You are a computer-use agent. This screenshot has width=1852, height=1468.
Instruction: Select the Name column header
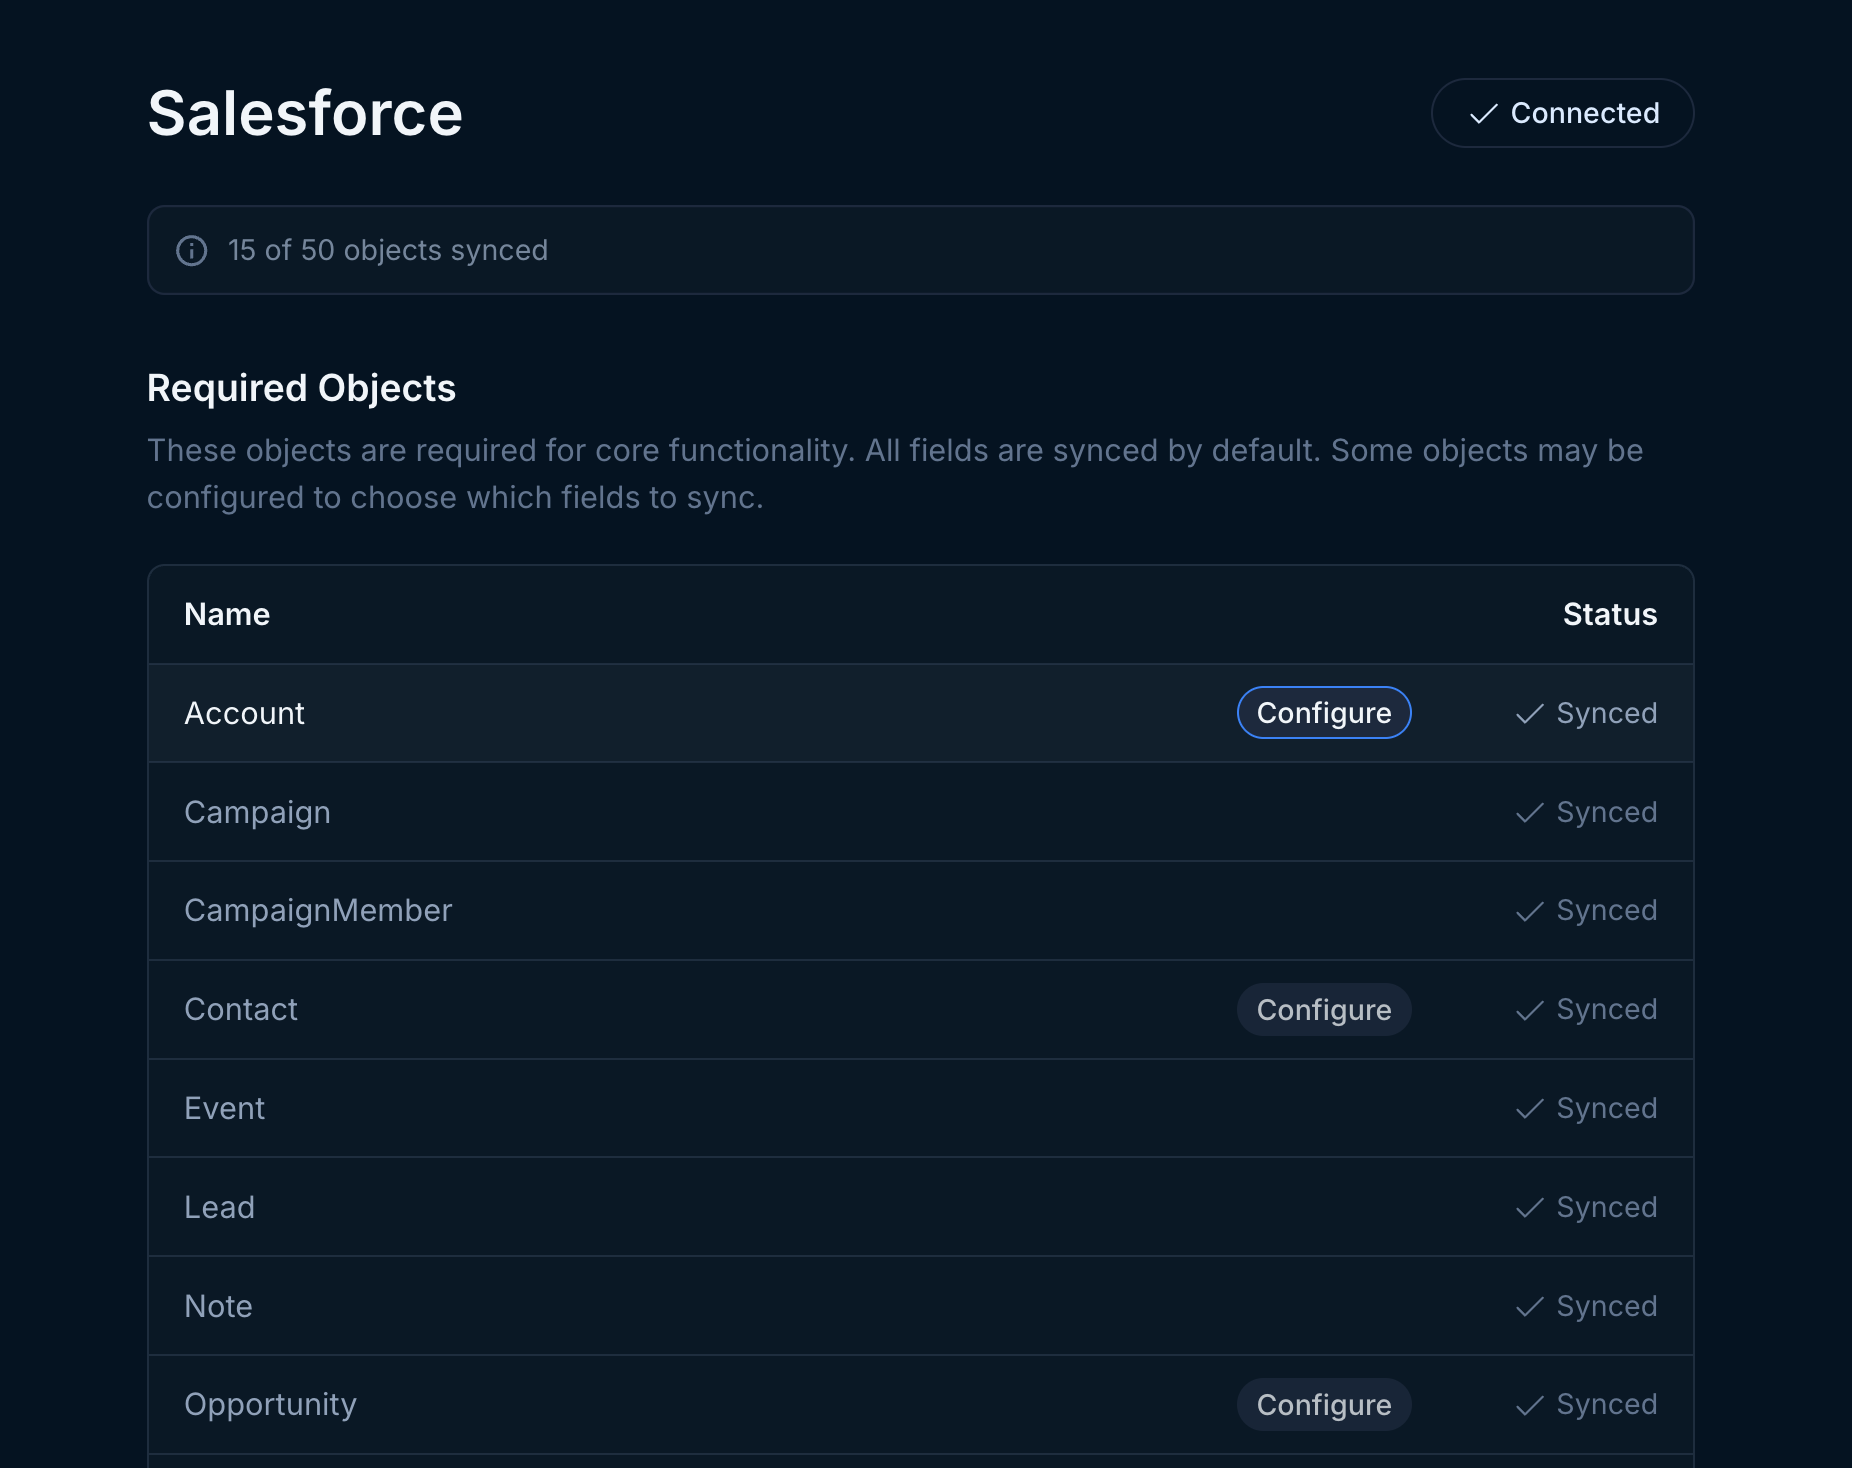(227, 614)
